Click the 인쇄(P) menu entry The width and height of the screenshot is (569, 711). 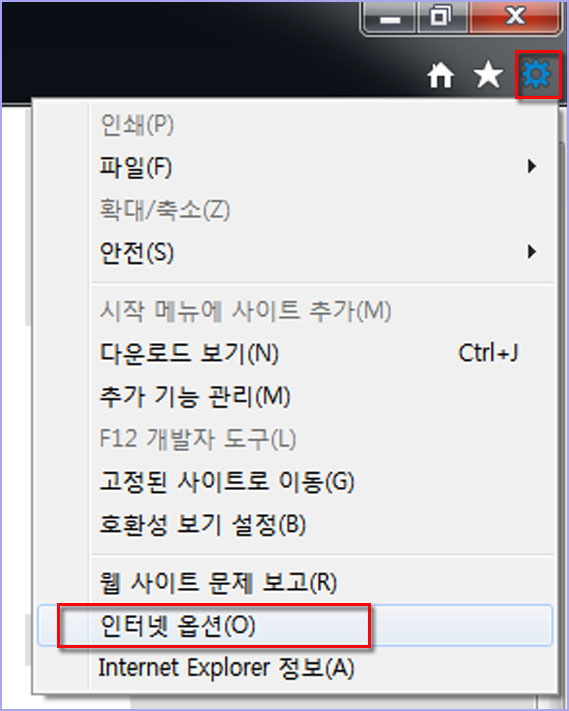pos(295,124)
